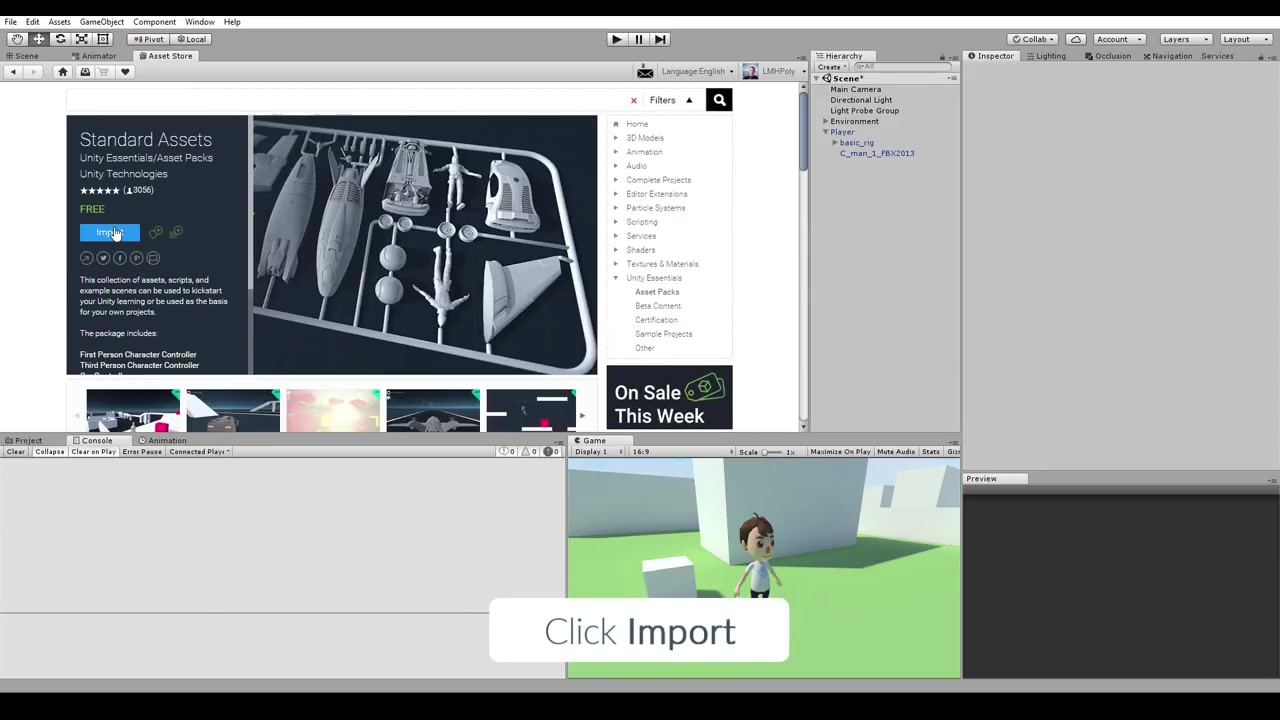This screenshot has width=1280, height=720.
Task: Toggle Clear on Play in Console
Action: (93, 452)
